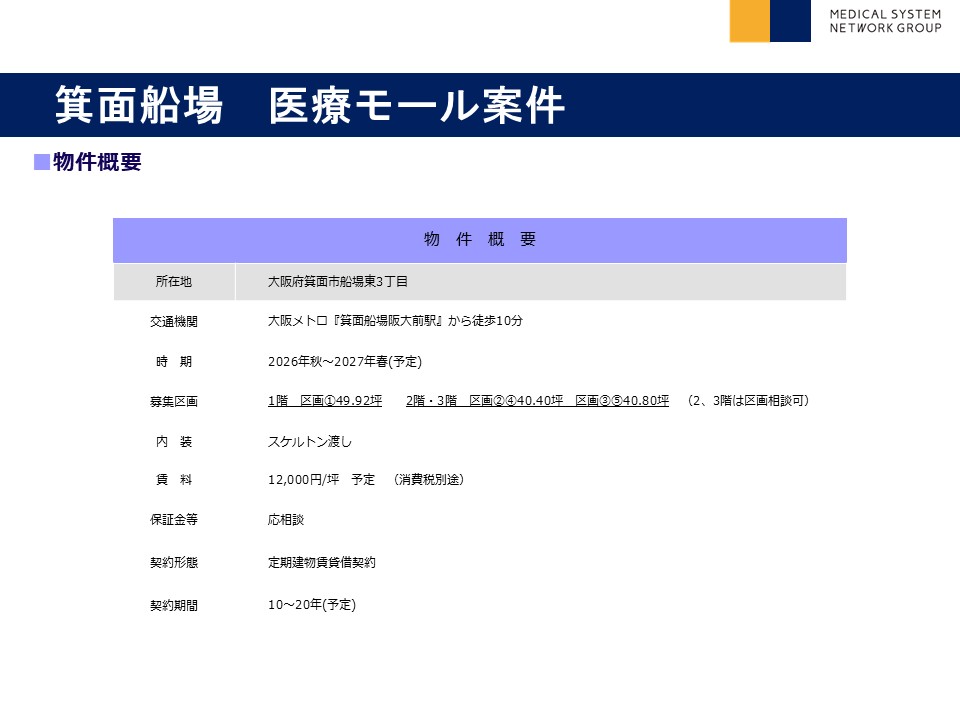Click the MEDICAL SYSTEM NETWORK GROUP text
This screenshot has height=720, width=960.
pyautogui.click(x=885, y=21)
